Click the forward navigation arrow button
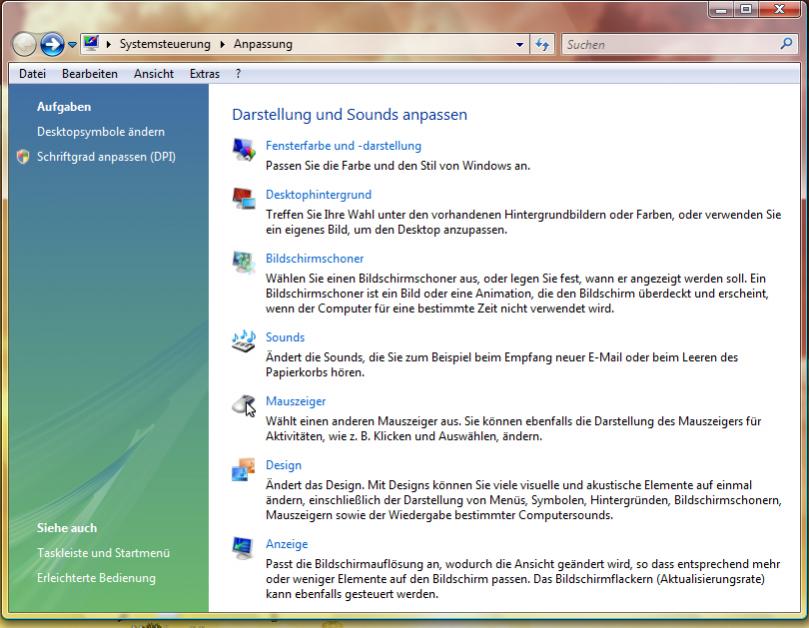The width and height of the screenshot is (809, 628). tap(52, 44)
